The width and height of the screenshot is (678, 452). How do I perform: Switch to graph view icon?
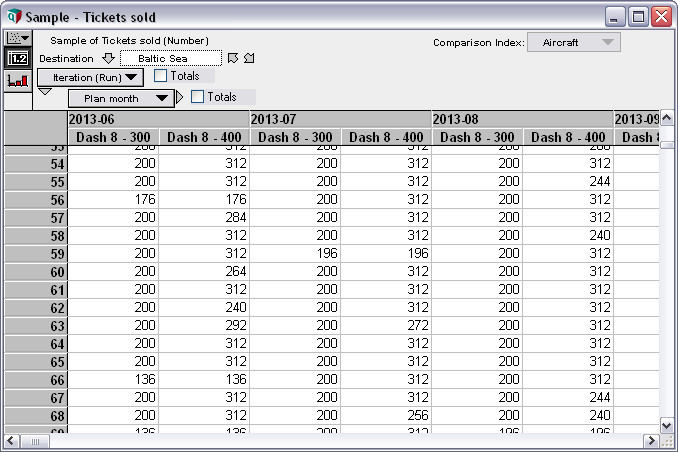tap(17, 80)
